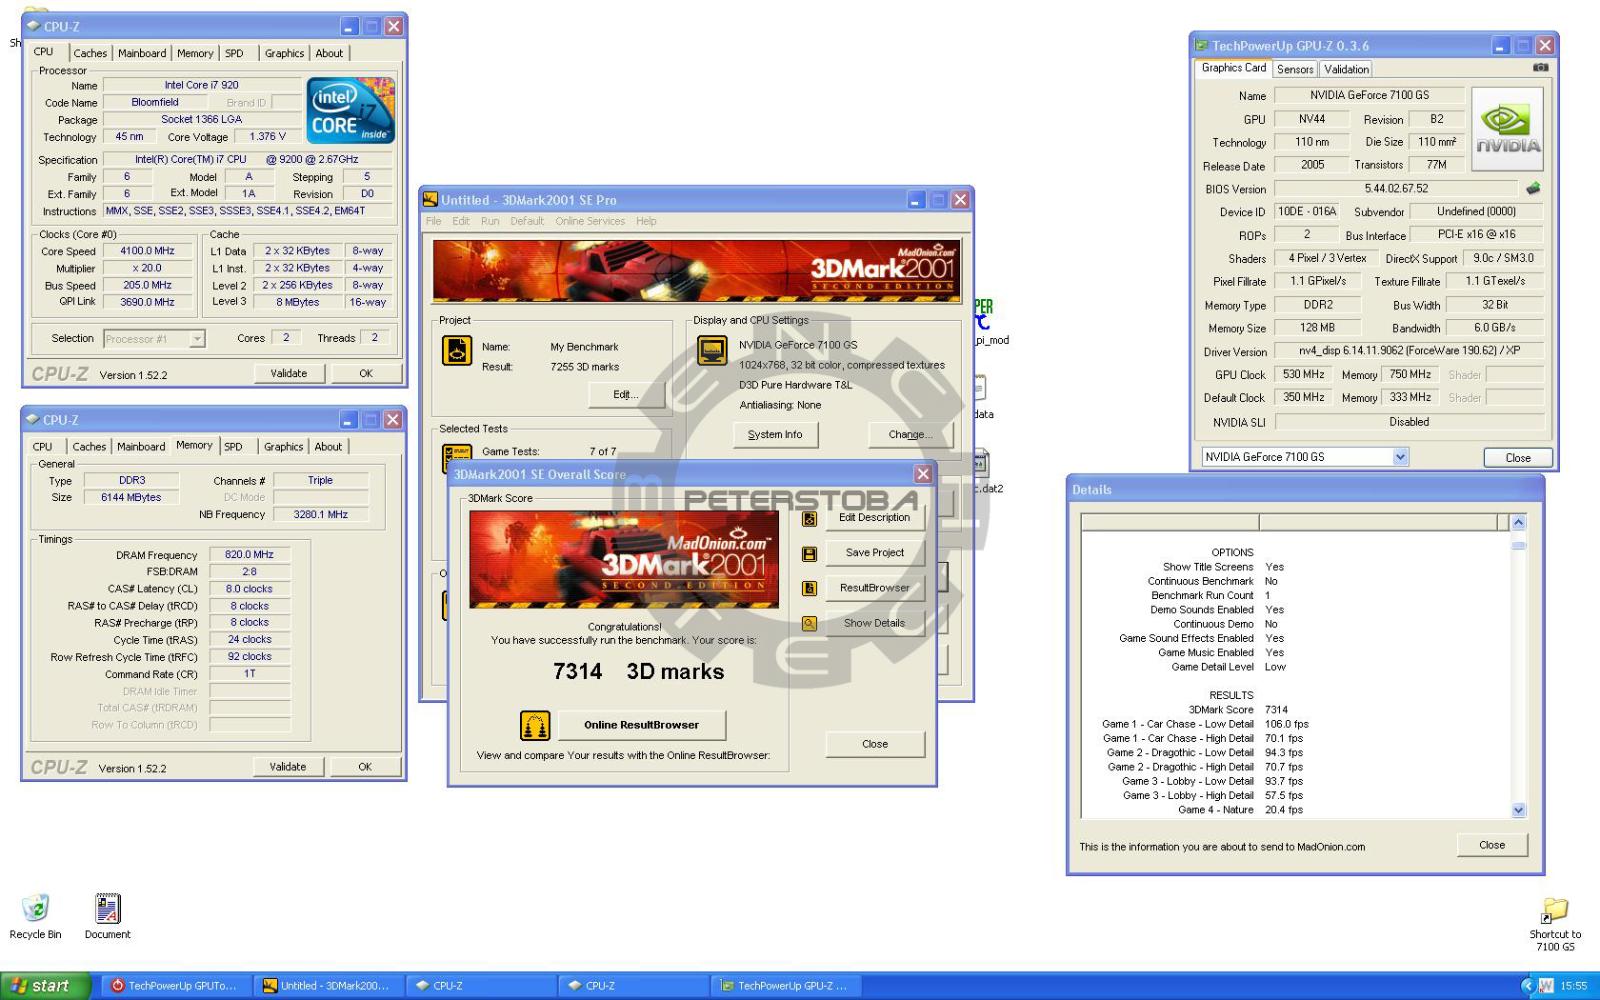Click the Online ResultBrowser yellow icon
The image size is (1600, 1000).
(x=535, y=725)
